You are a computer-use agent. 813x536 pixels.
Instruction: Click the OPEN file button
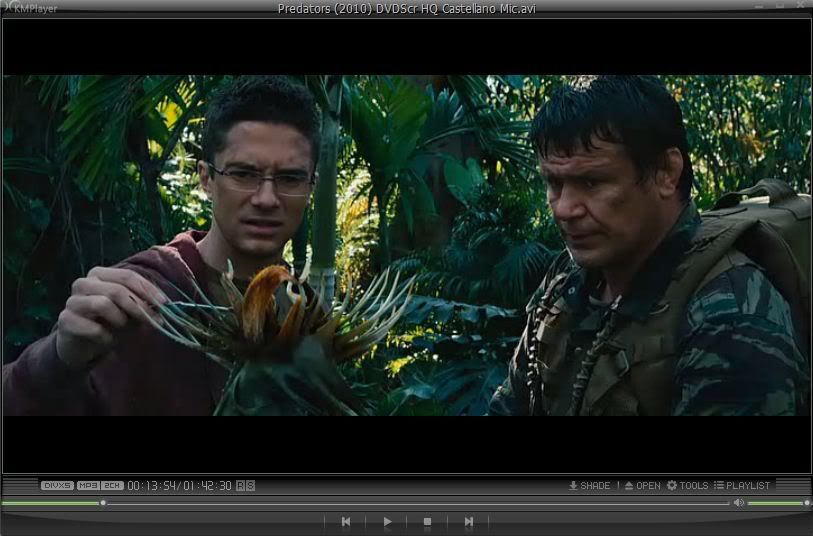pos(642,486)
